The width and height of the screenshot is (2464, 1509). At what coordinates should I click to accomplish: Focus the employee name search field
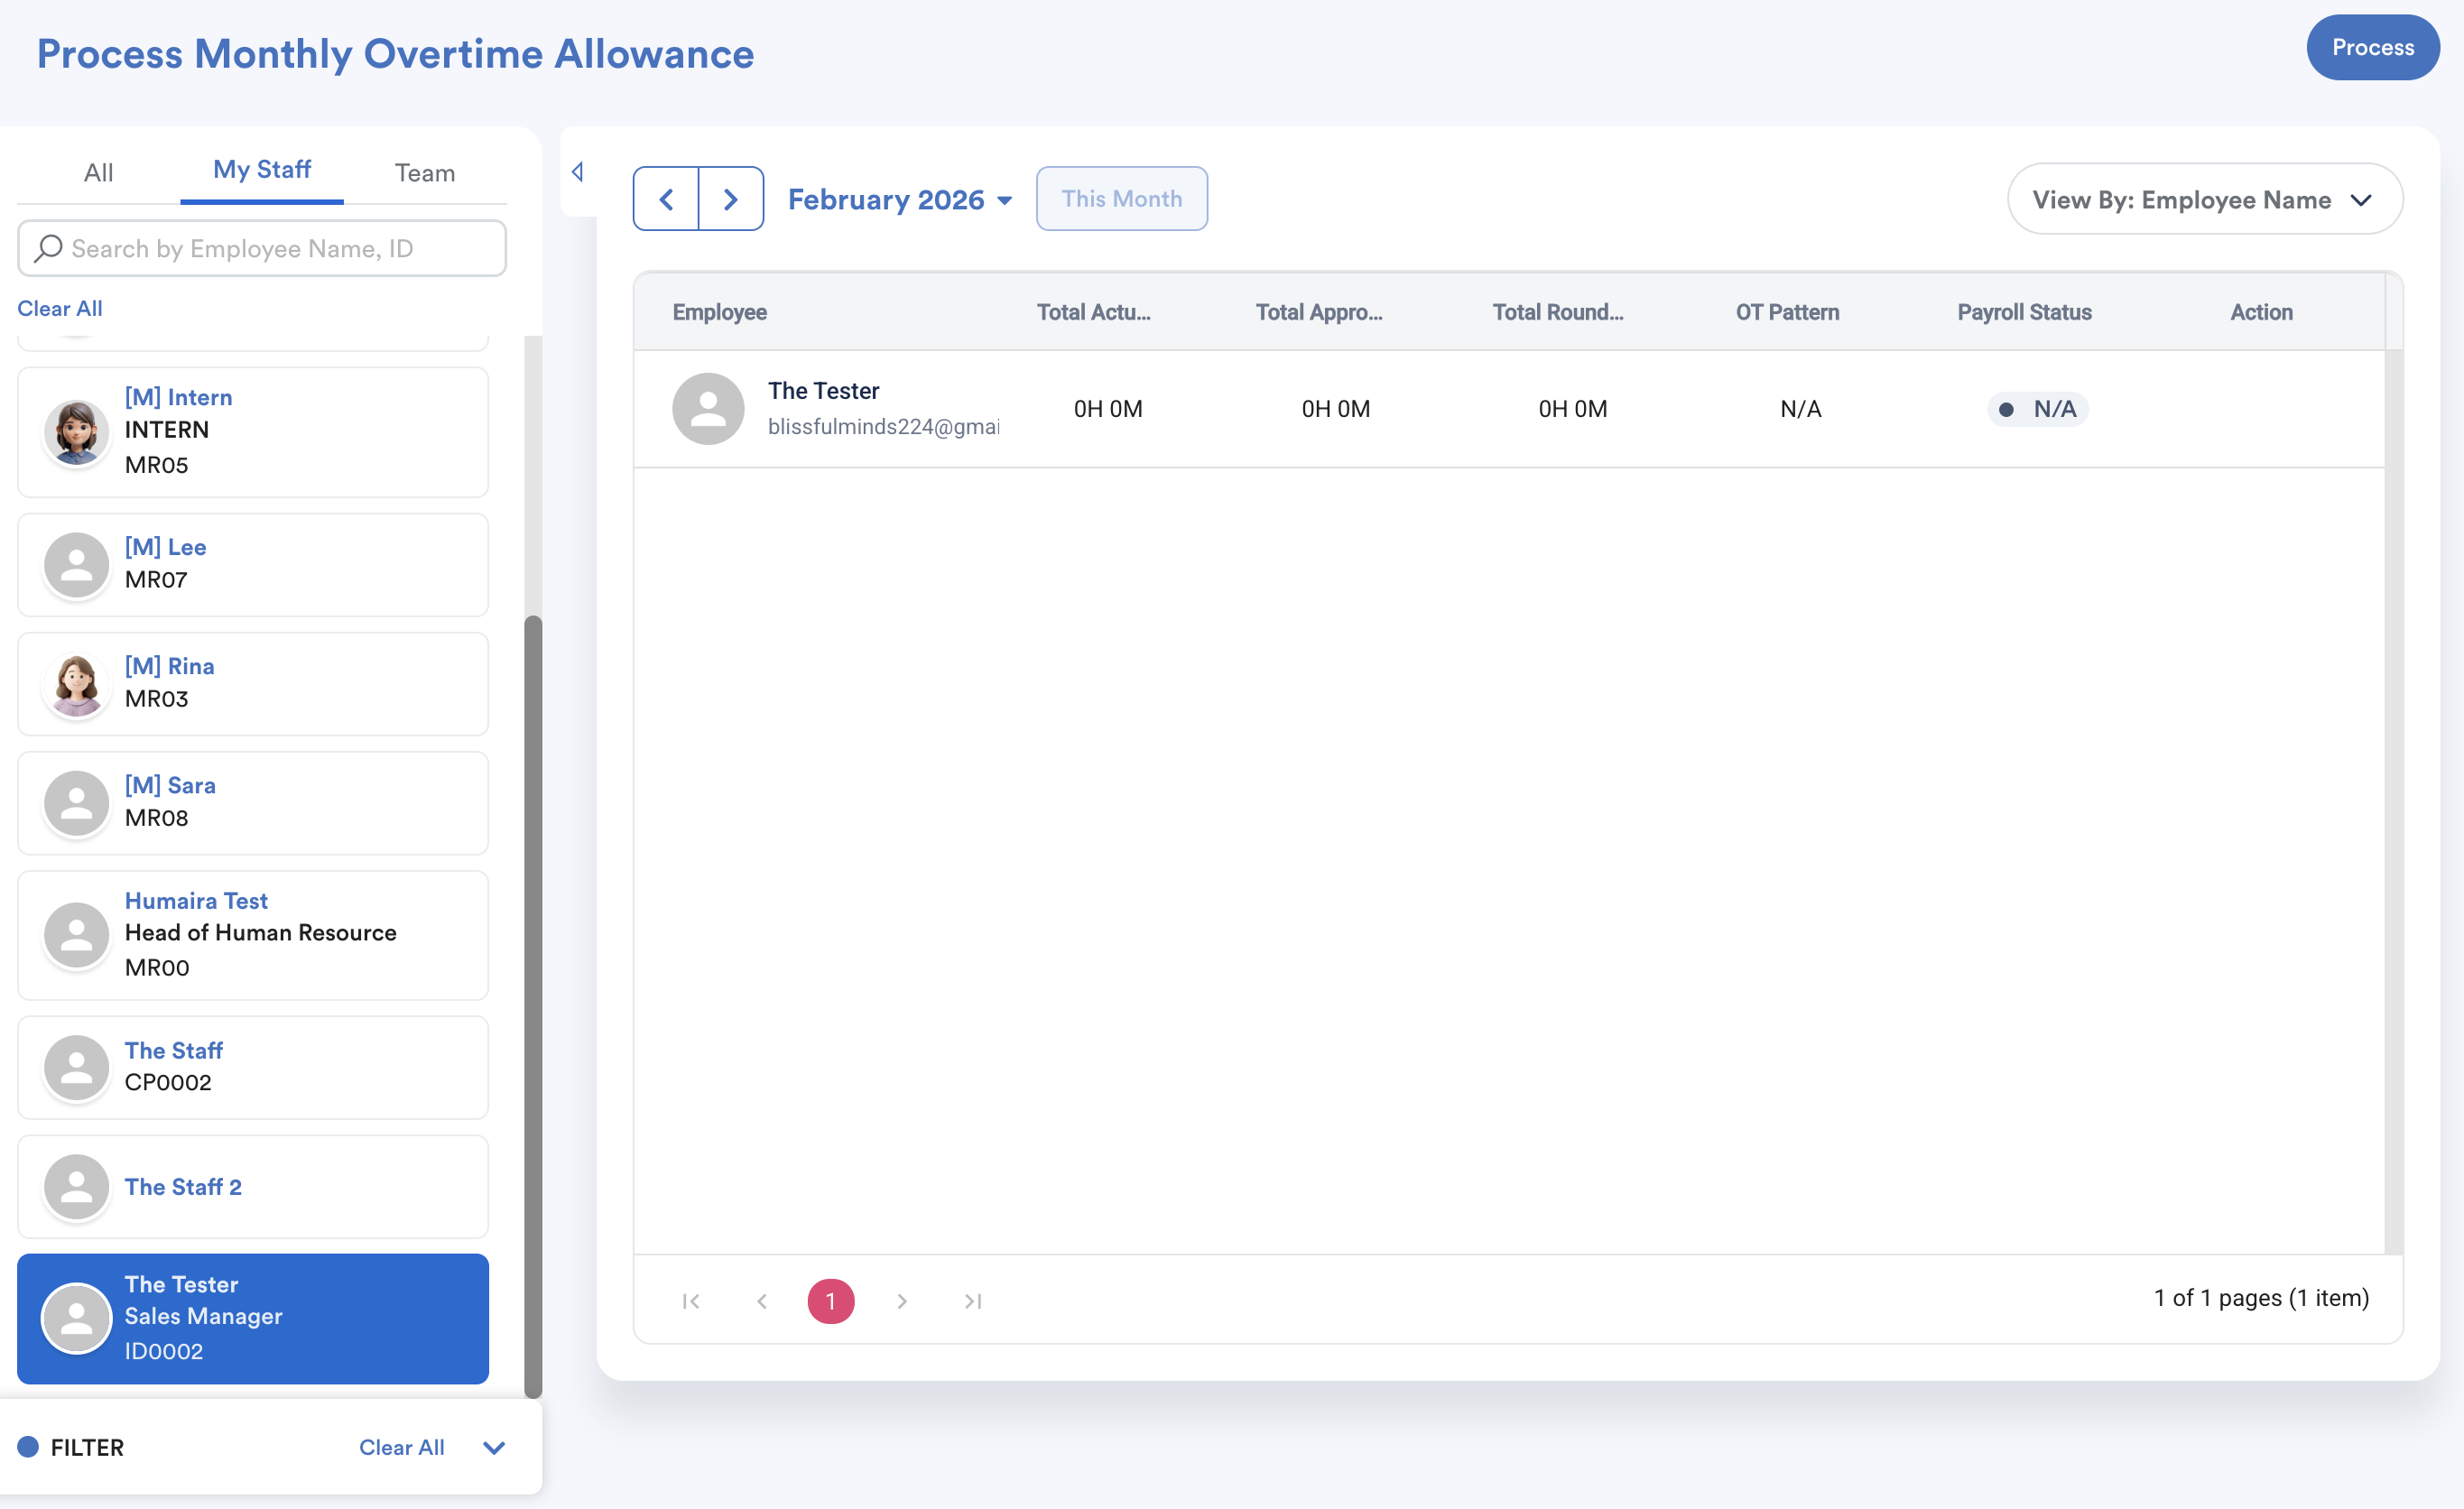tap(280, 248)
